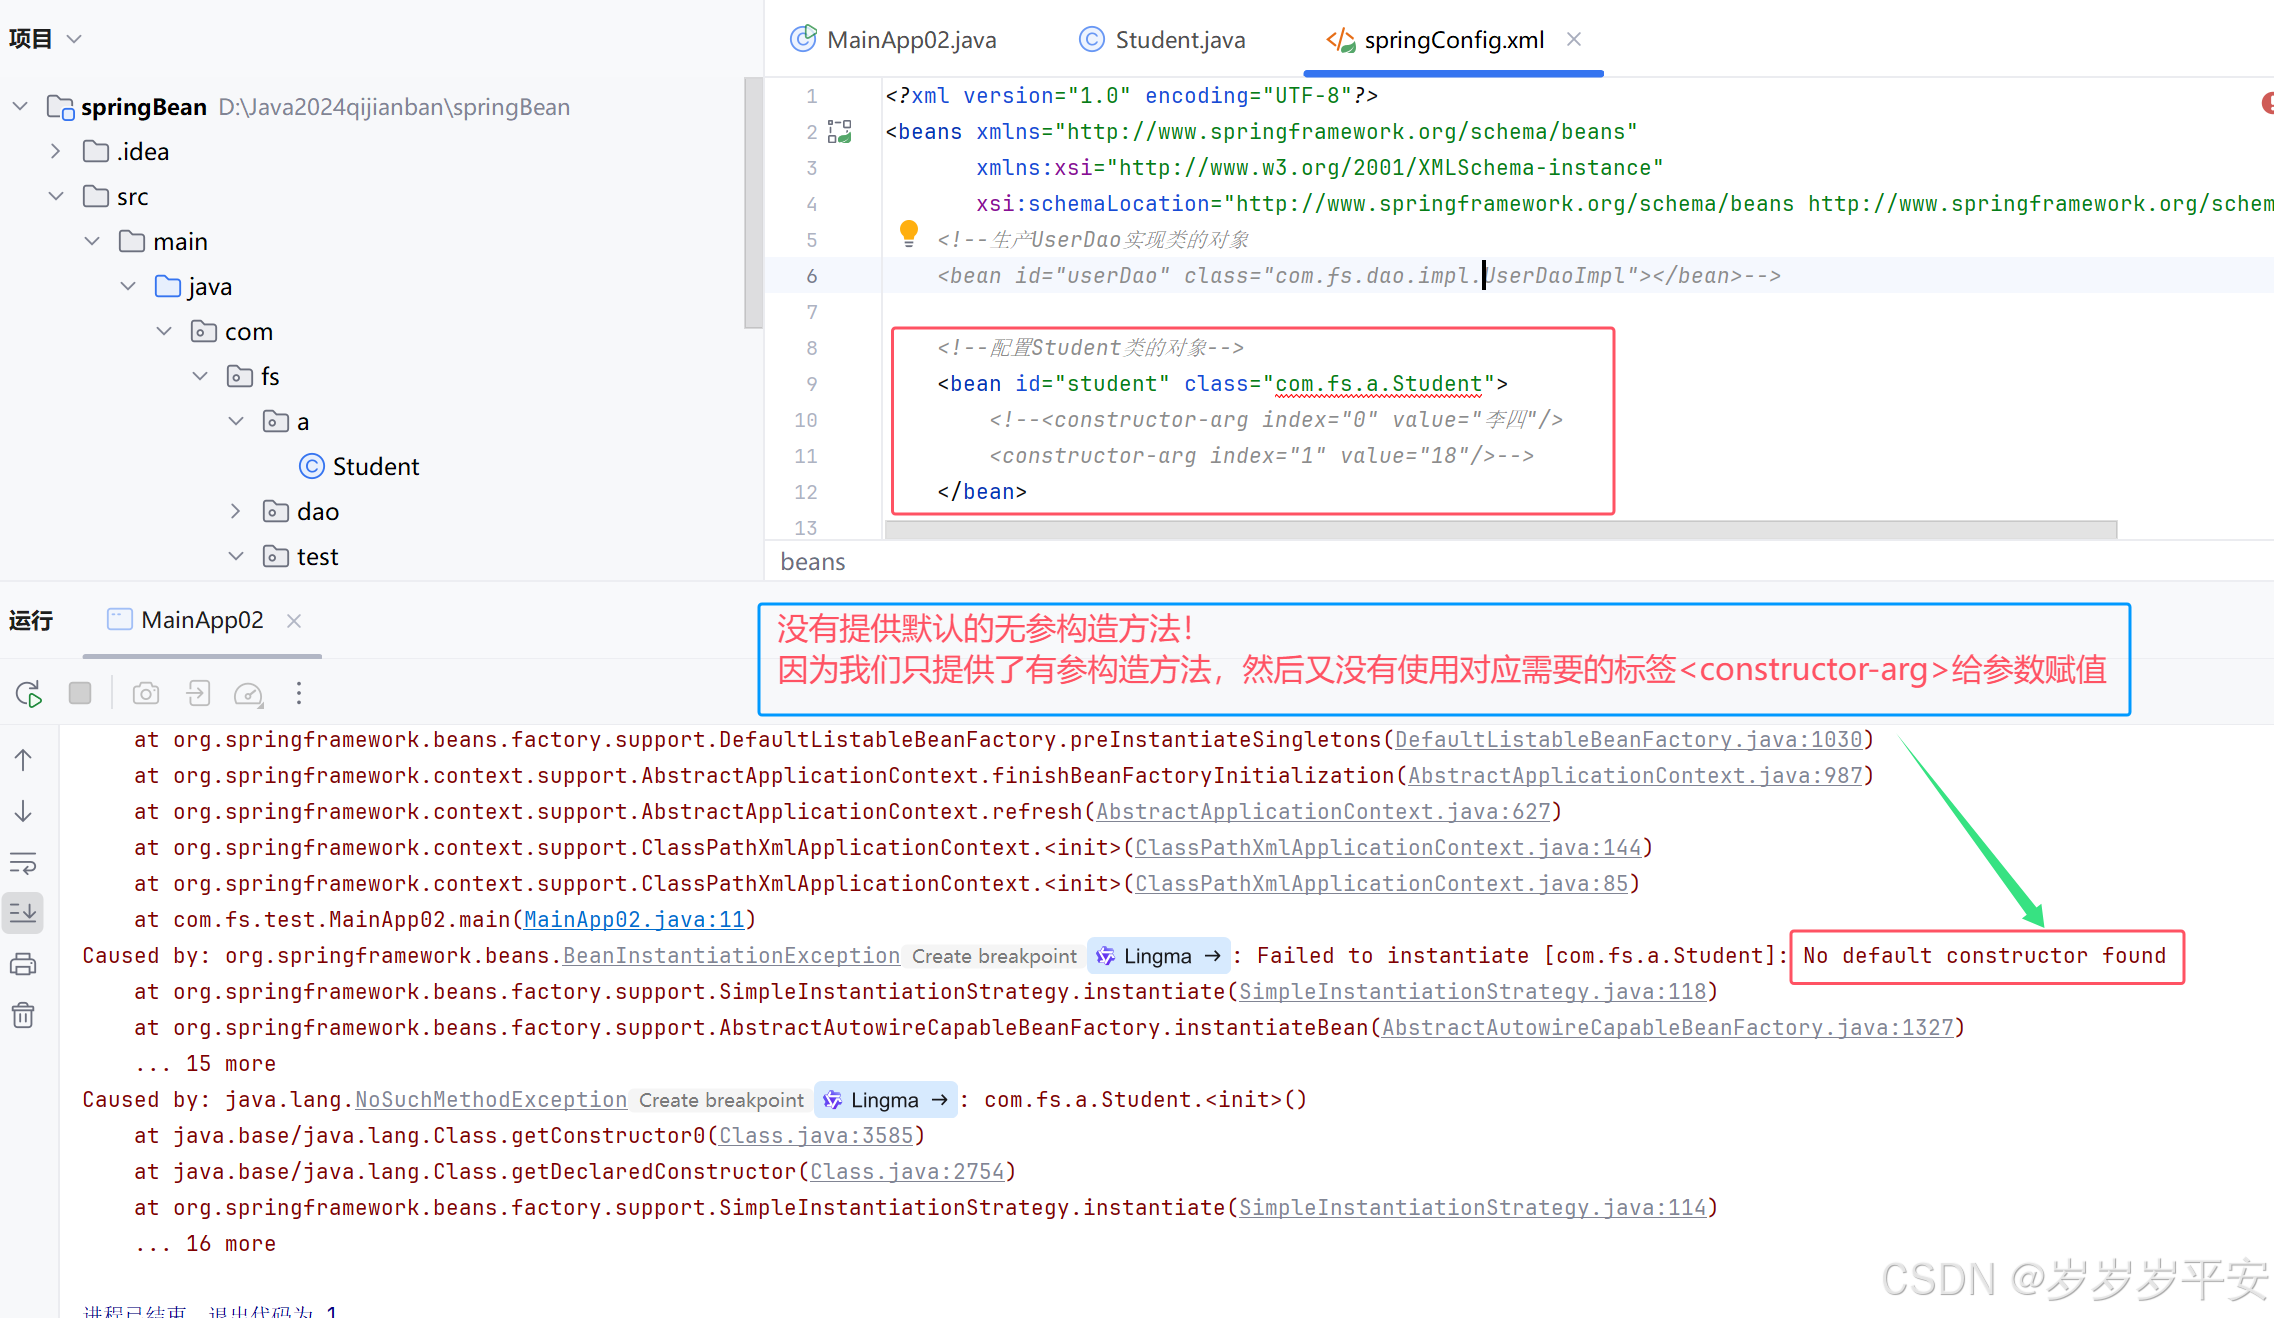
Task: Collapse the com package
Action: (164, 331)
